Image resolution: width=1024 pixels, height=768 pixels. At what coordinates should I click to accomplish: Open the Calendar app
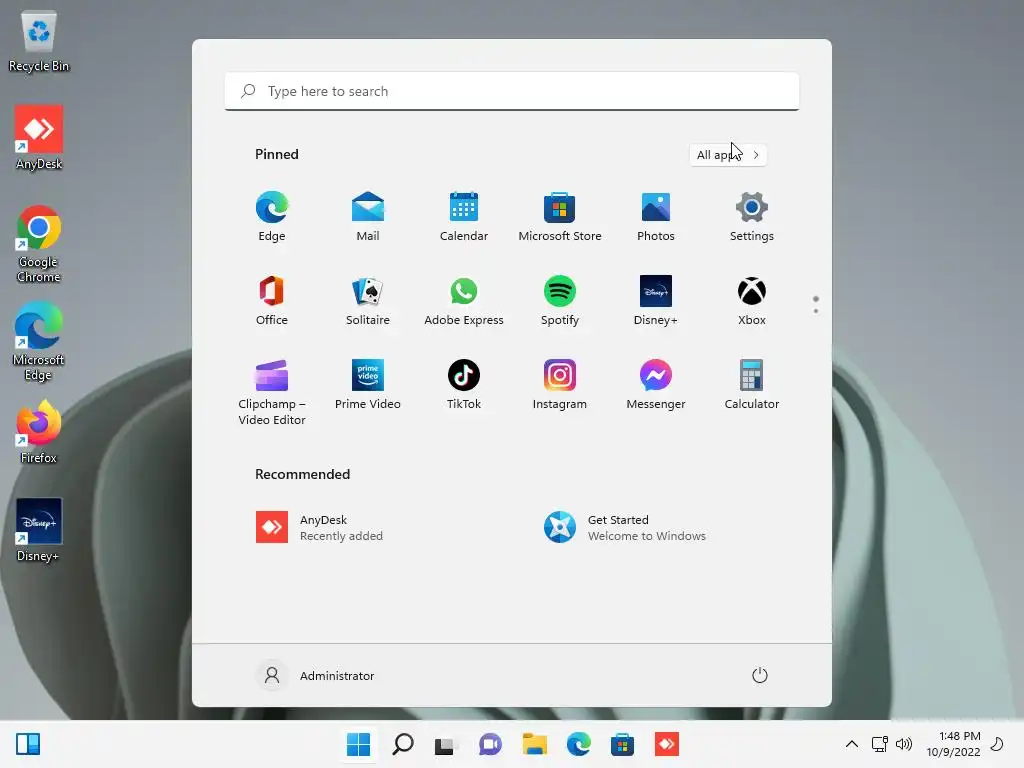pyautogui.click(x=464, y=217)
